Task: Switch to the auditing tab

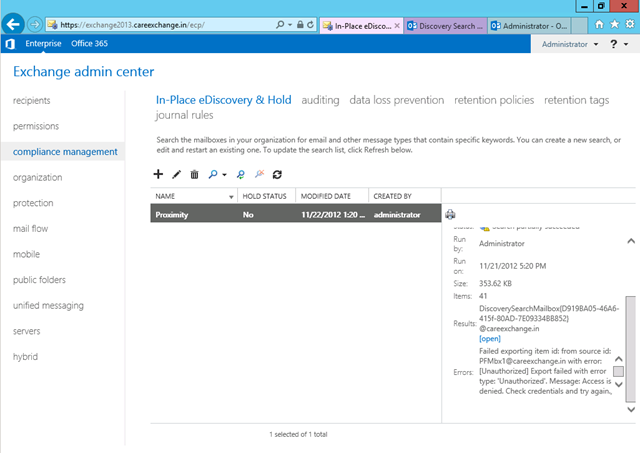Action: 320,100
